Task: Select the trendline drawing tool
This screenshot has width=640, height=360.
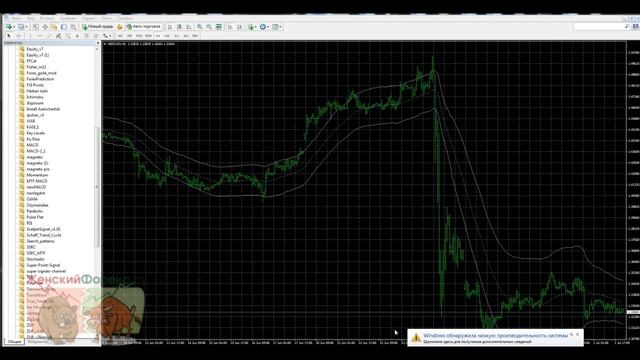Action: [x=49, y=36]
